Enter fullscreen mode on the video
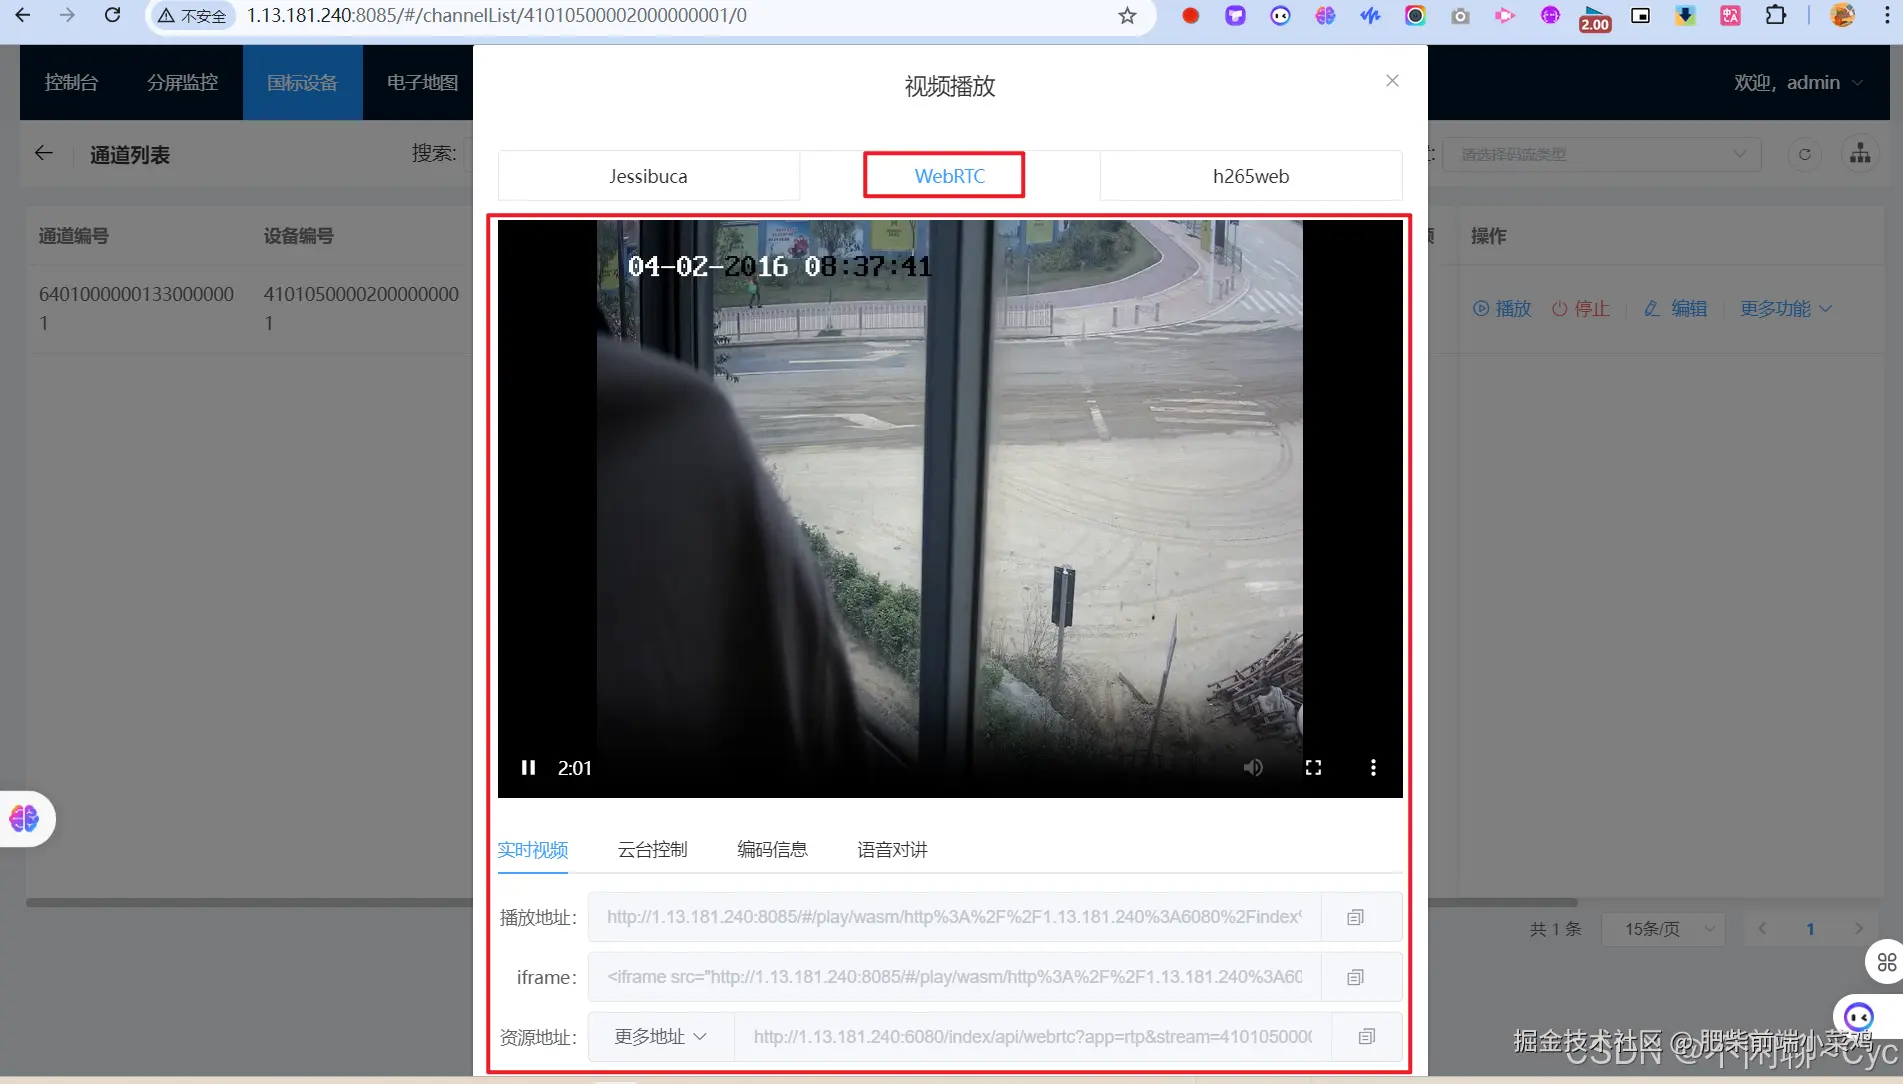Viewport: 1903px width, 1084px height. (1313, 768)
